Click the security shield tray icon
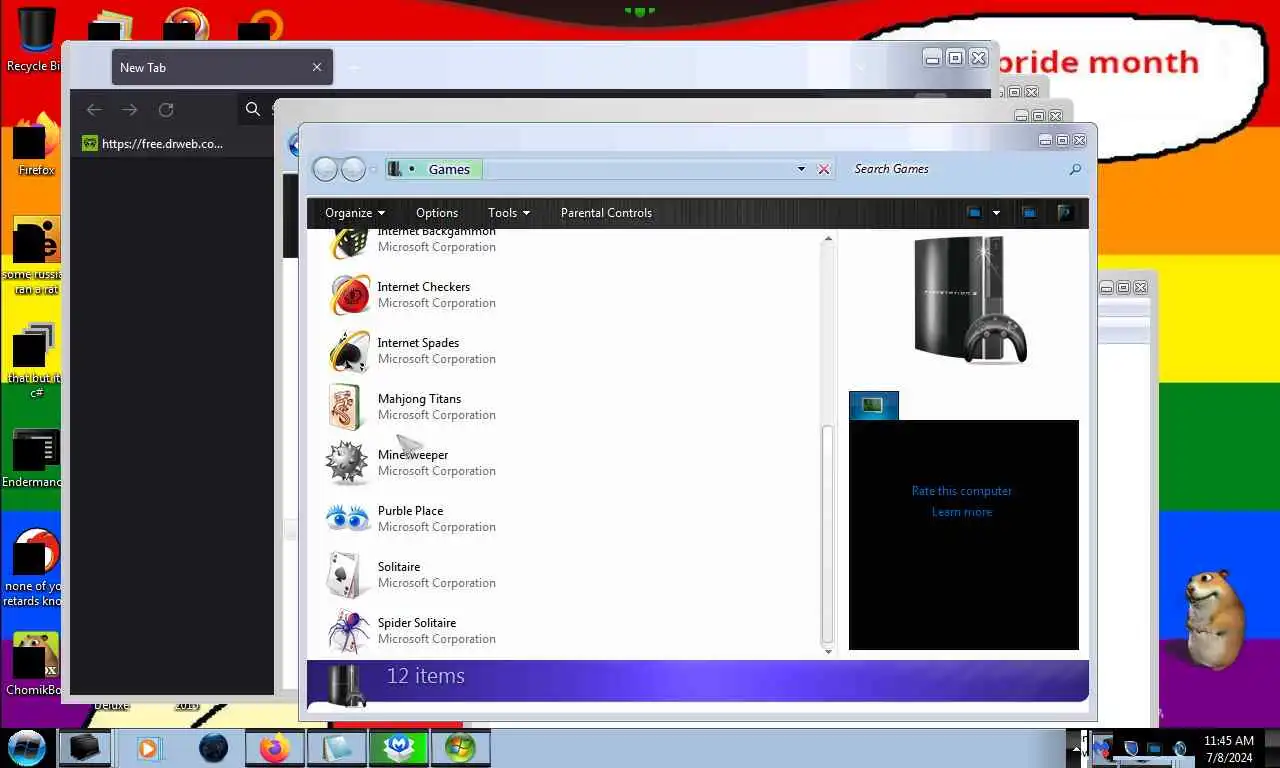This screenshot has height=768, width=1280. (x=1131, y=748)
